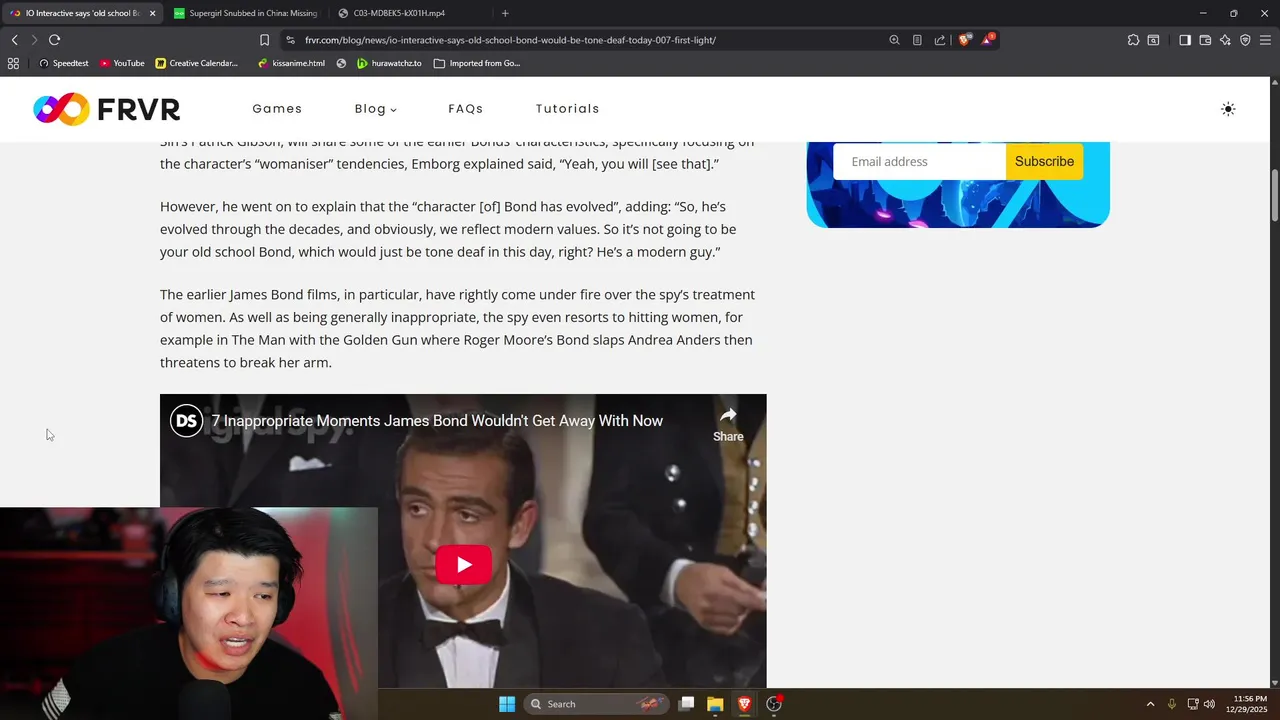Click the page vertical scrollbar thumb

[x=1274, y=196]
